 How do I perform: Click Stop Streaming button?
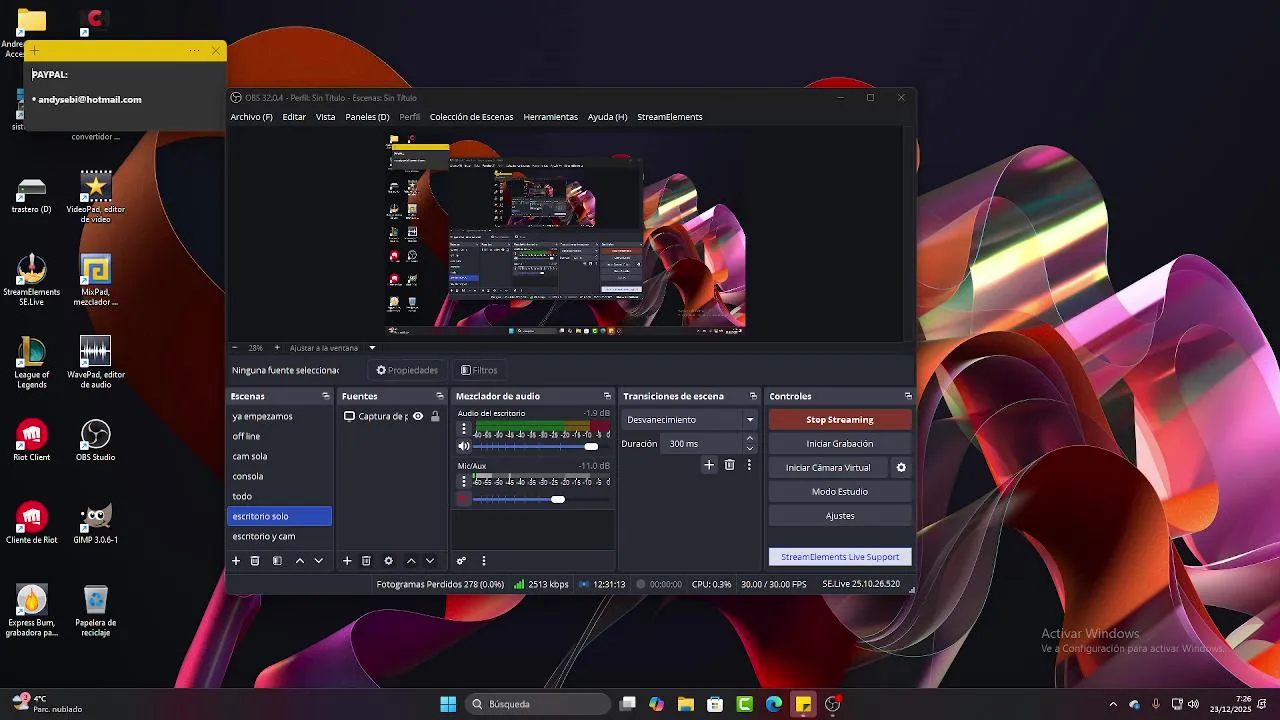point(840,420)
